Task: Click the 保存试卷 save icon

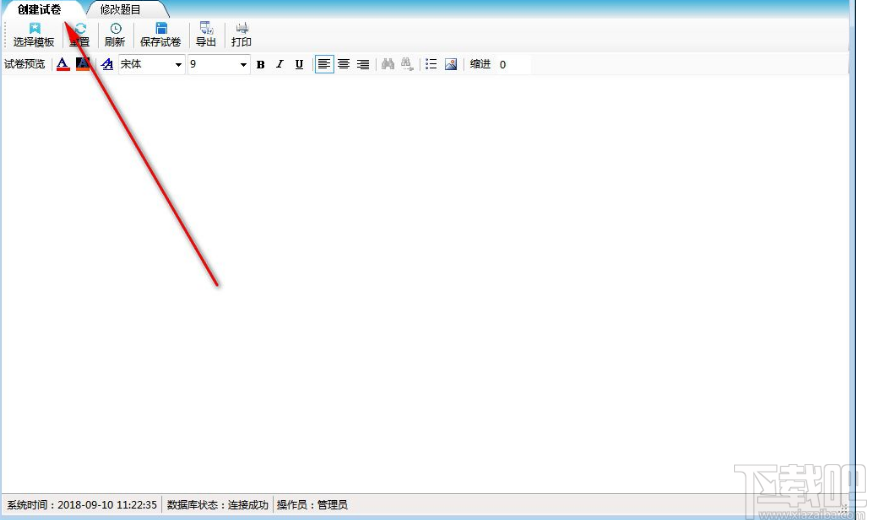Action: (x=161, y=28)
